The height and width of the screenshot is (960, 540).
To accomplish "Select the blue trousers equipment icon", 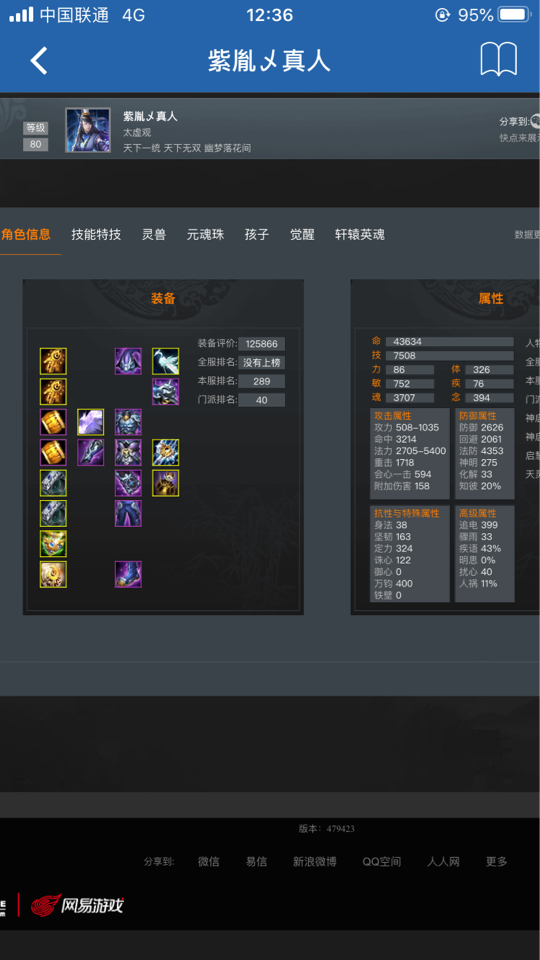I will (128, 514).
